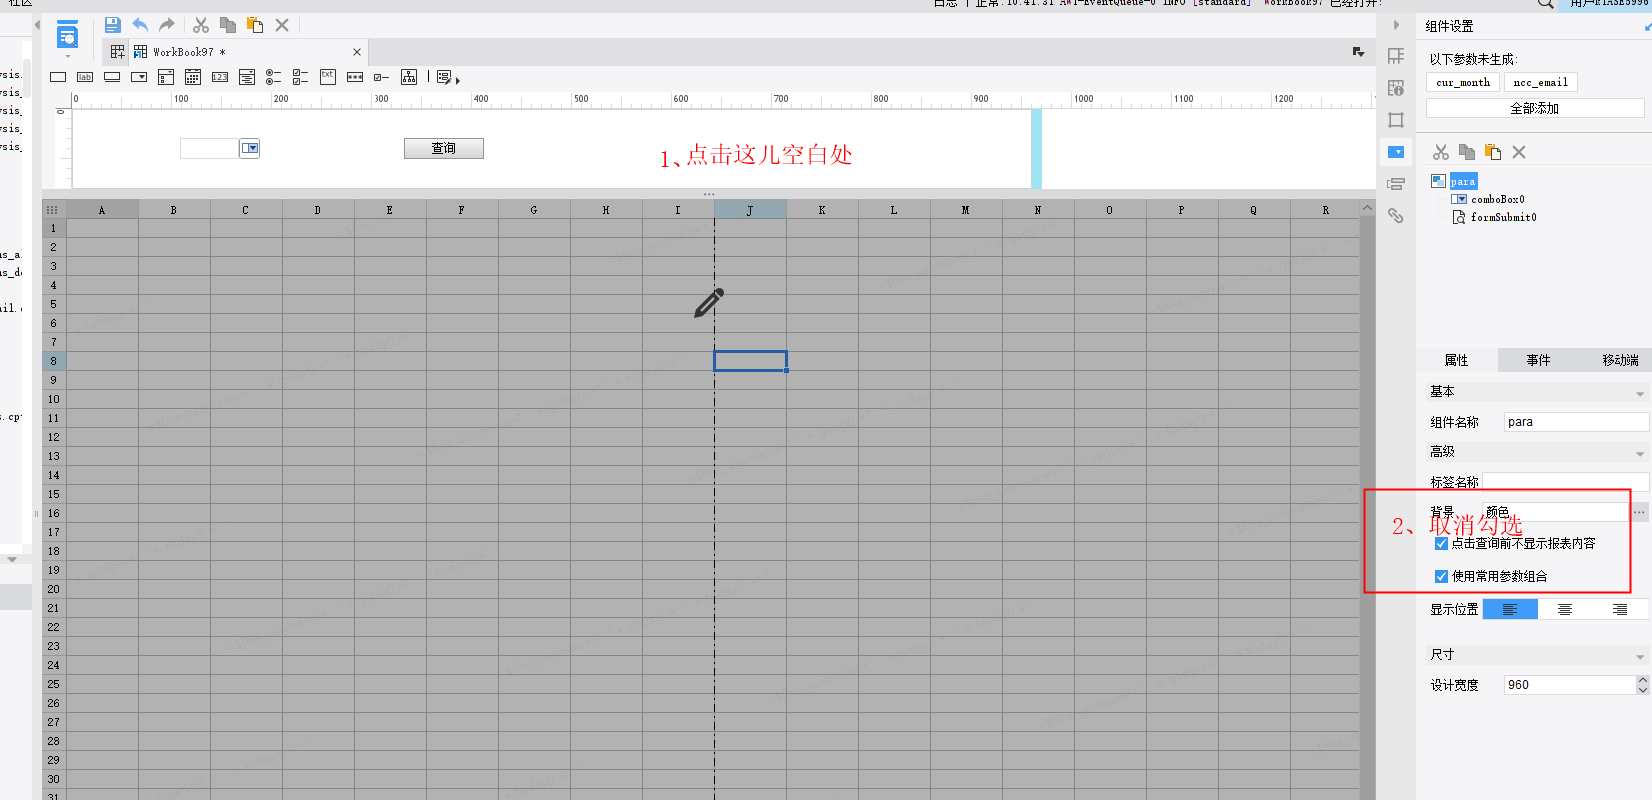The width and height of the screenshot is (1652, 800).
Task: Click the cut icon in the top toolbar
Action: pyautogui.click(x=201, y=25)
